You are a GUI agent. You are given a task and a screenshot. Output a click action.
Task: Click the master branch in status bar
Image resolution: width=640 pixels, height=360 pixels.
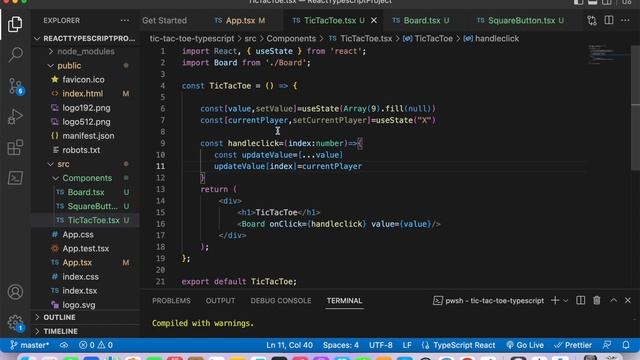tap(29, 345)
